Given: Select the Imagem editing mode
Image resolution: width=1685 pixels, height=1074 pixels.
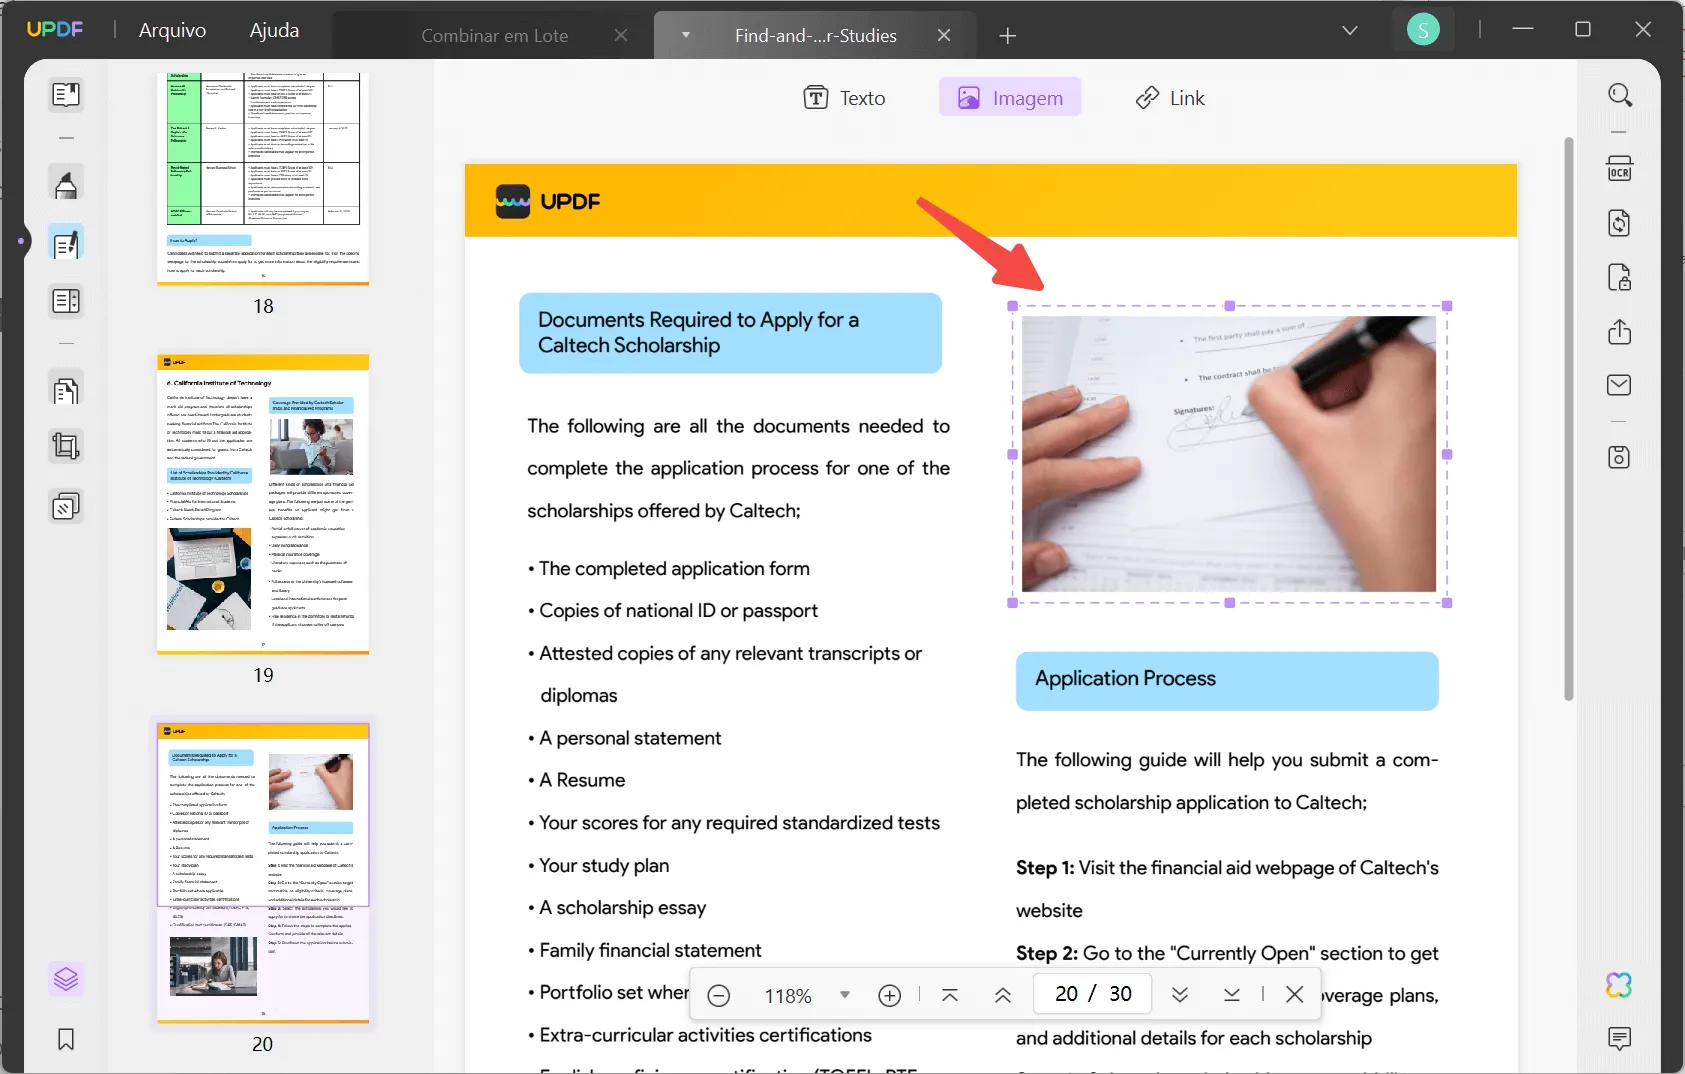Looking at the screenshot, I should coord(1012,97).
